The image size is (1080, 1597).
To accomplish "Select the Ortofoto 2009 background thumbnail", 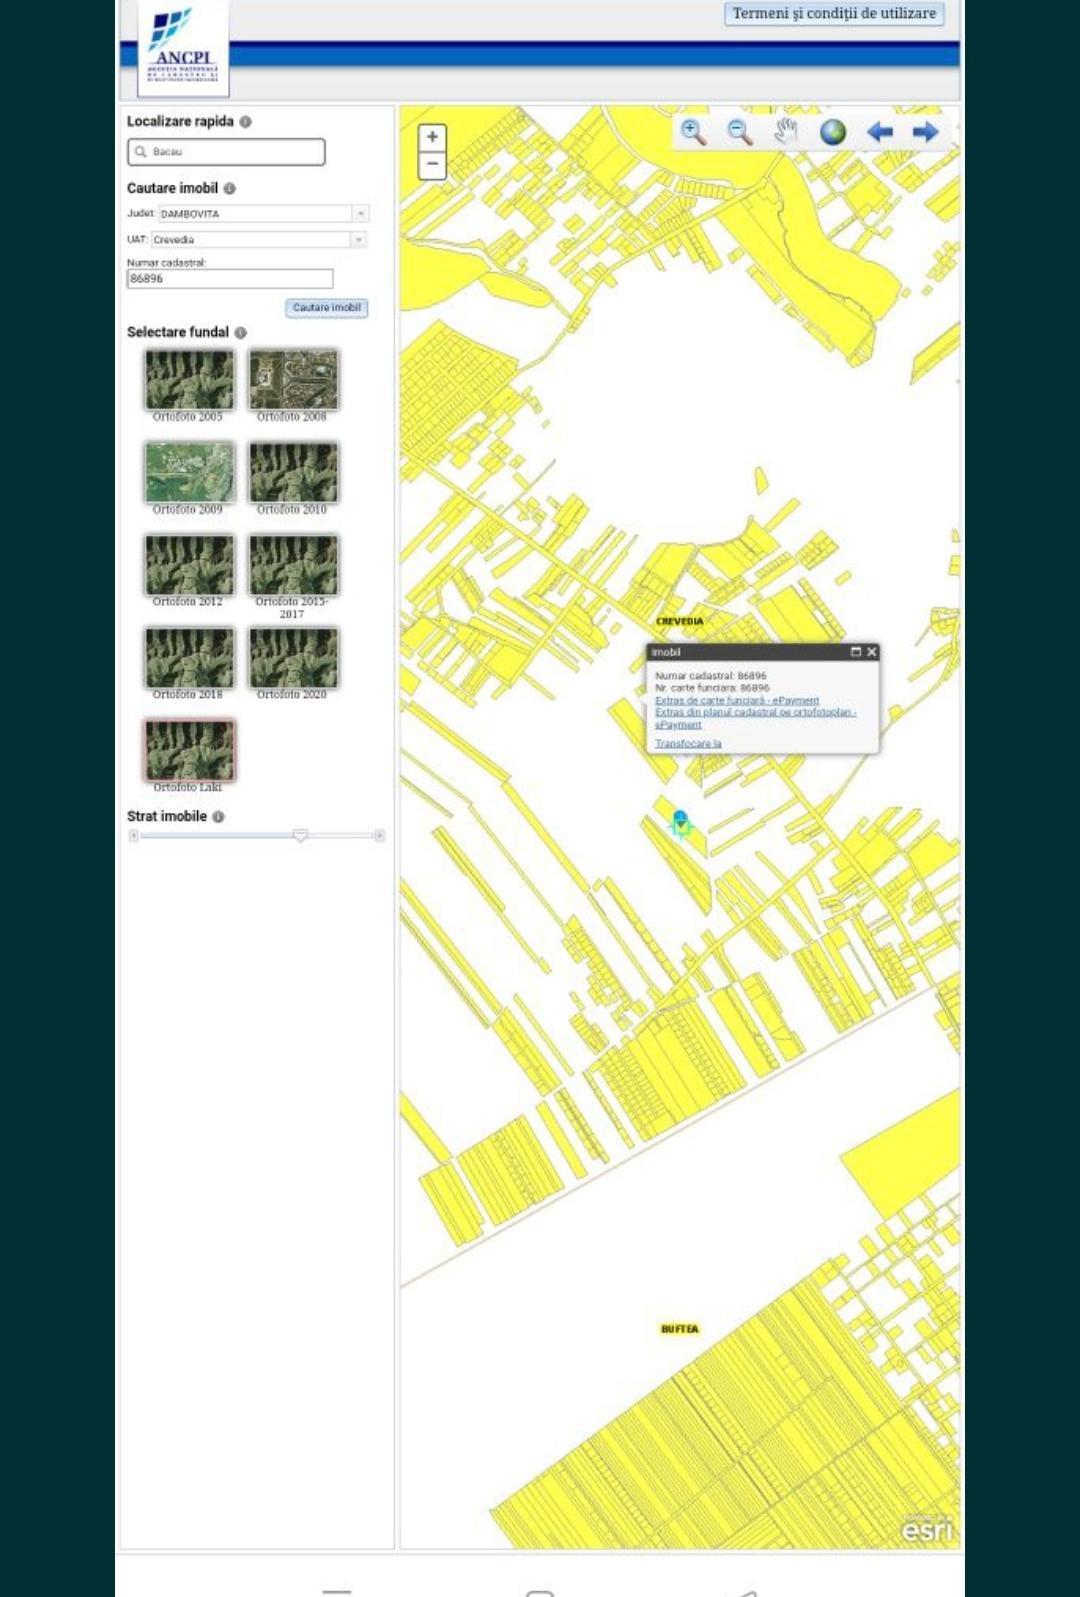I will (189, 472).
